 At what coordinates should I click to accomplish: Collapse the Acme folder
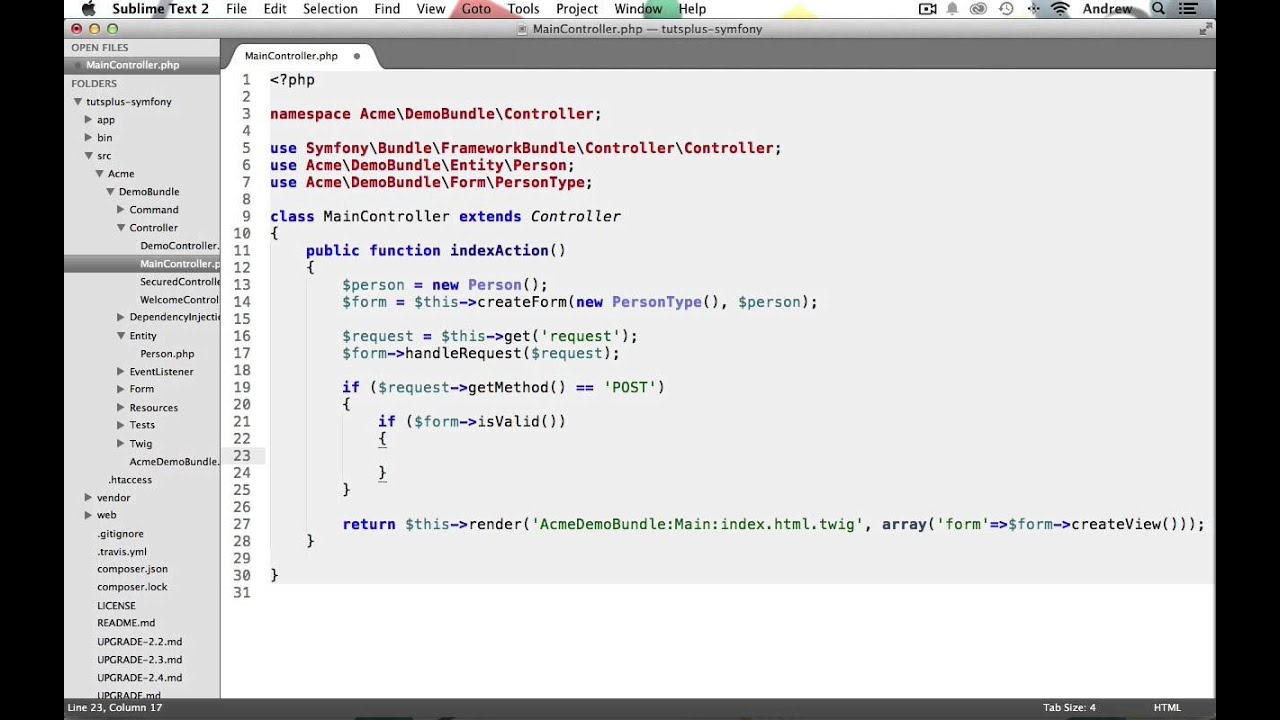click(x=99, y=174)
